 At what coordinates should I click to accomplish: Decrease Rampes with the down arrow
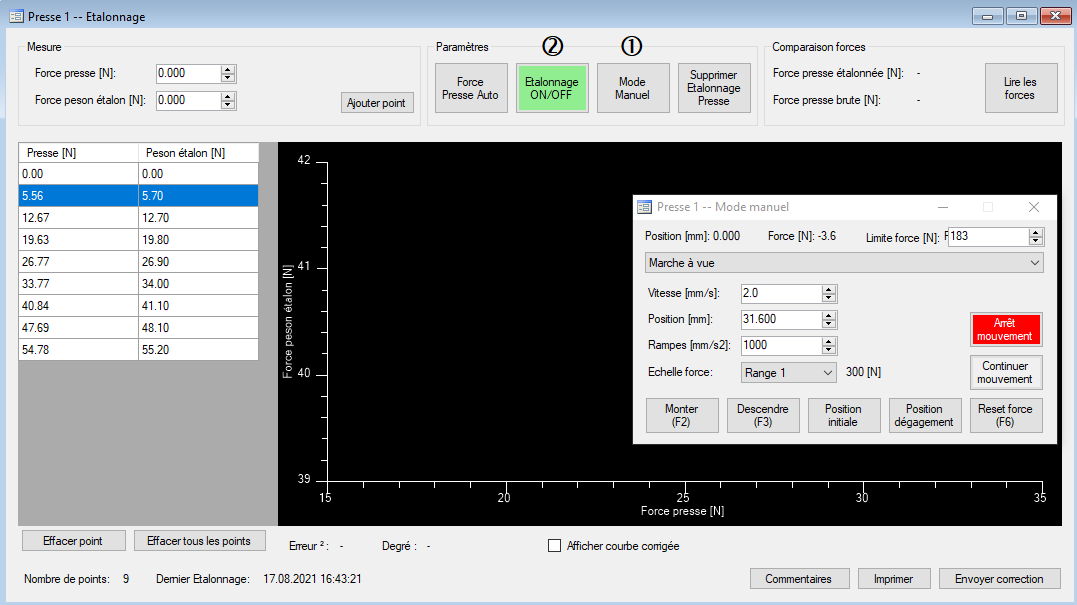[829, 350]
